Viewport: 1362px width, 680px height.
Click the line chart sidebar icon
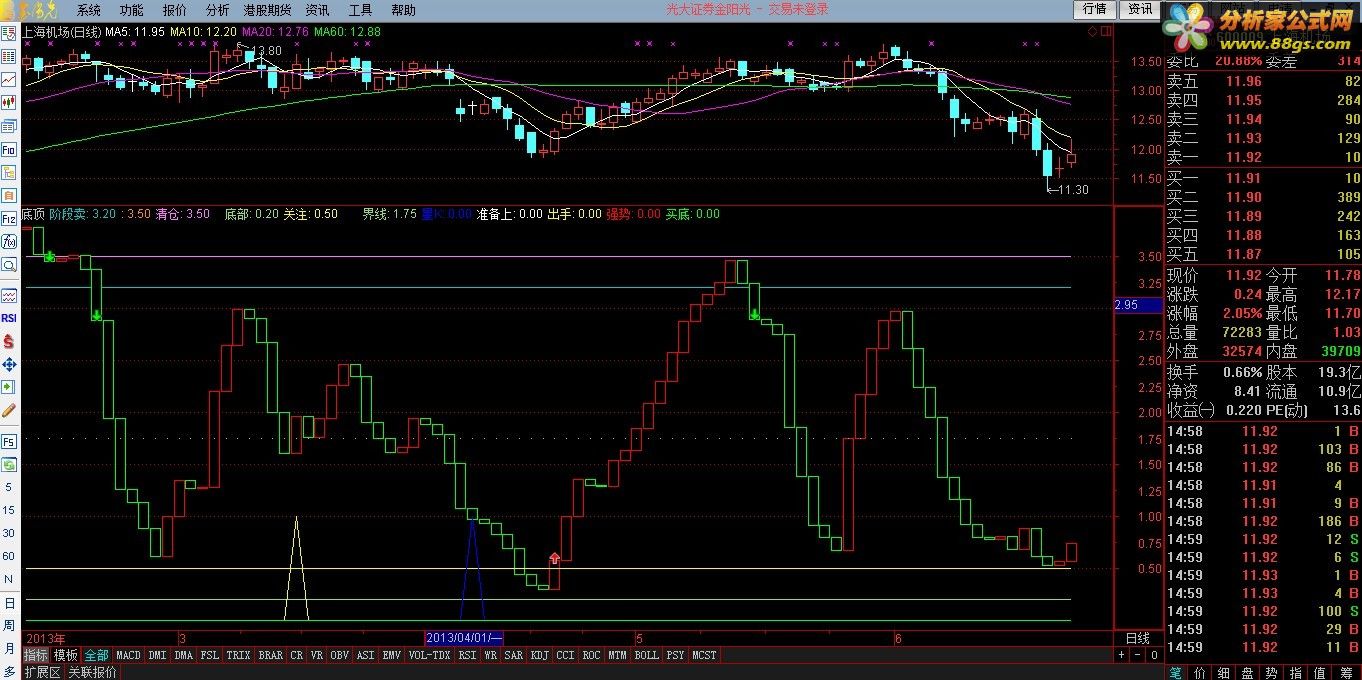point(9,80)
